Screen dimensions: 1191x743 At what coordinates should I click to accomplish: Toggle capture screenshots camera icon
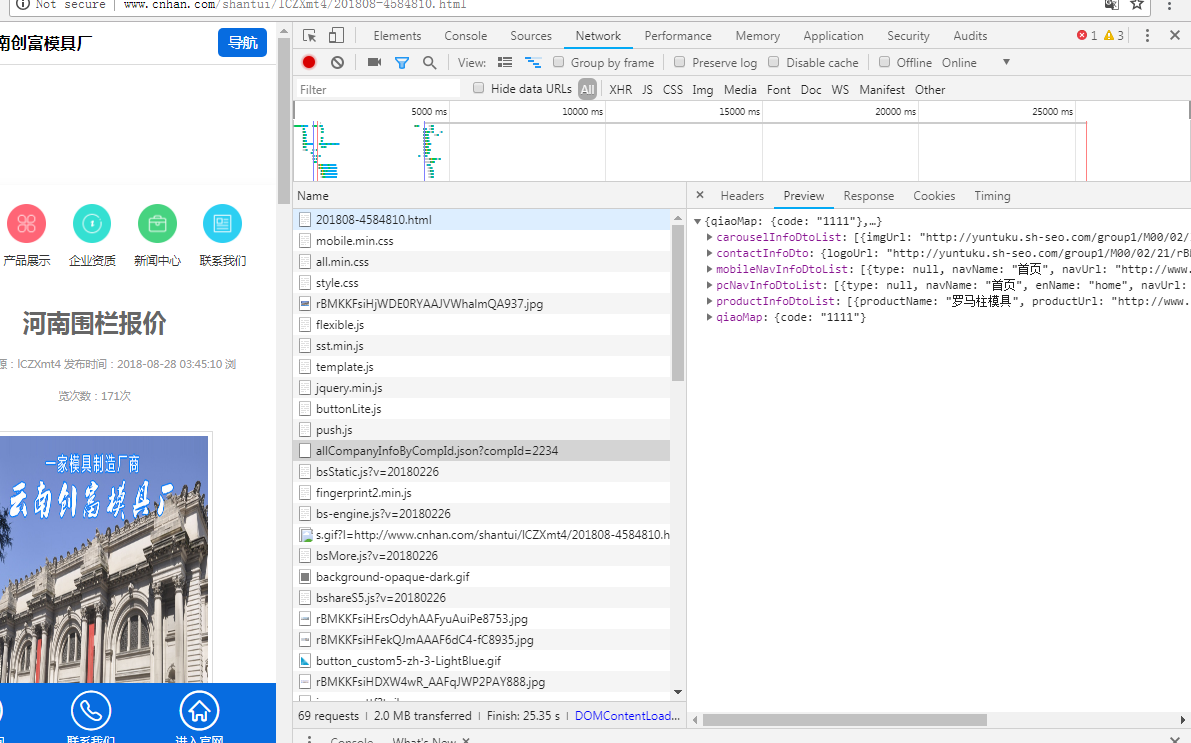(x=374, y=62)
